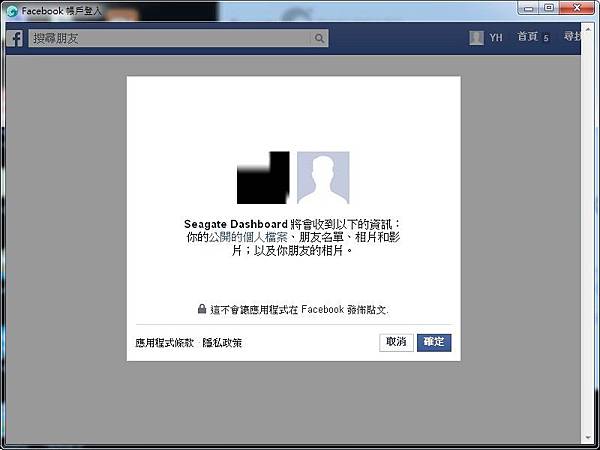Open the YH profile link

(x=496, y=38)
